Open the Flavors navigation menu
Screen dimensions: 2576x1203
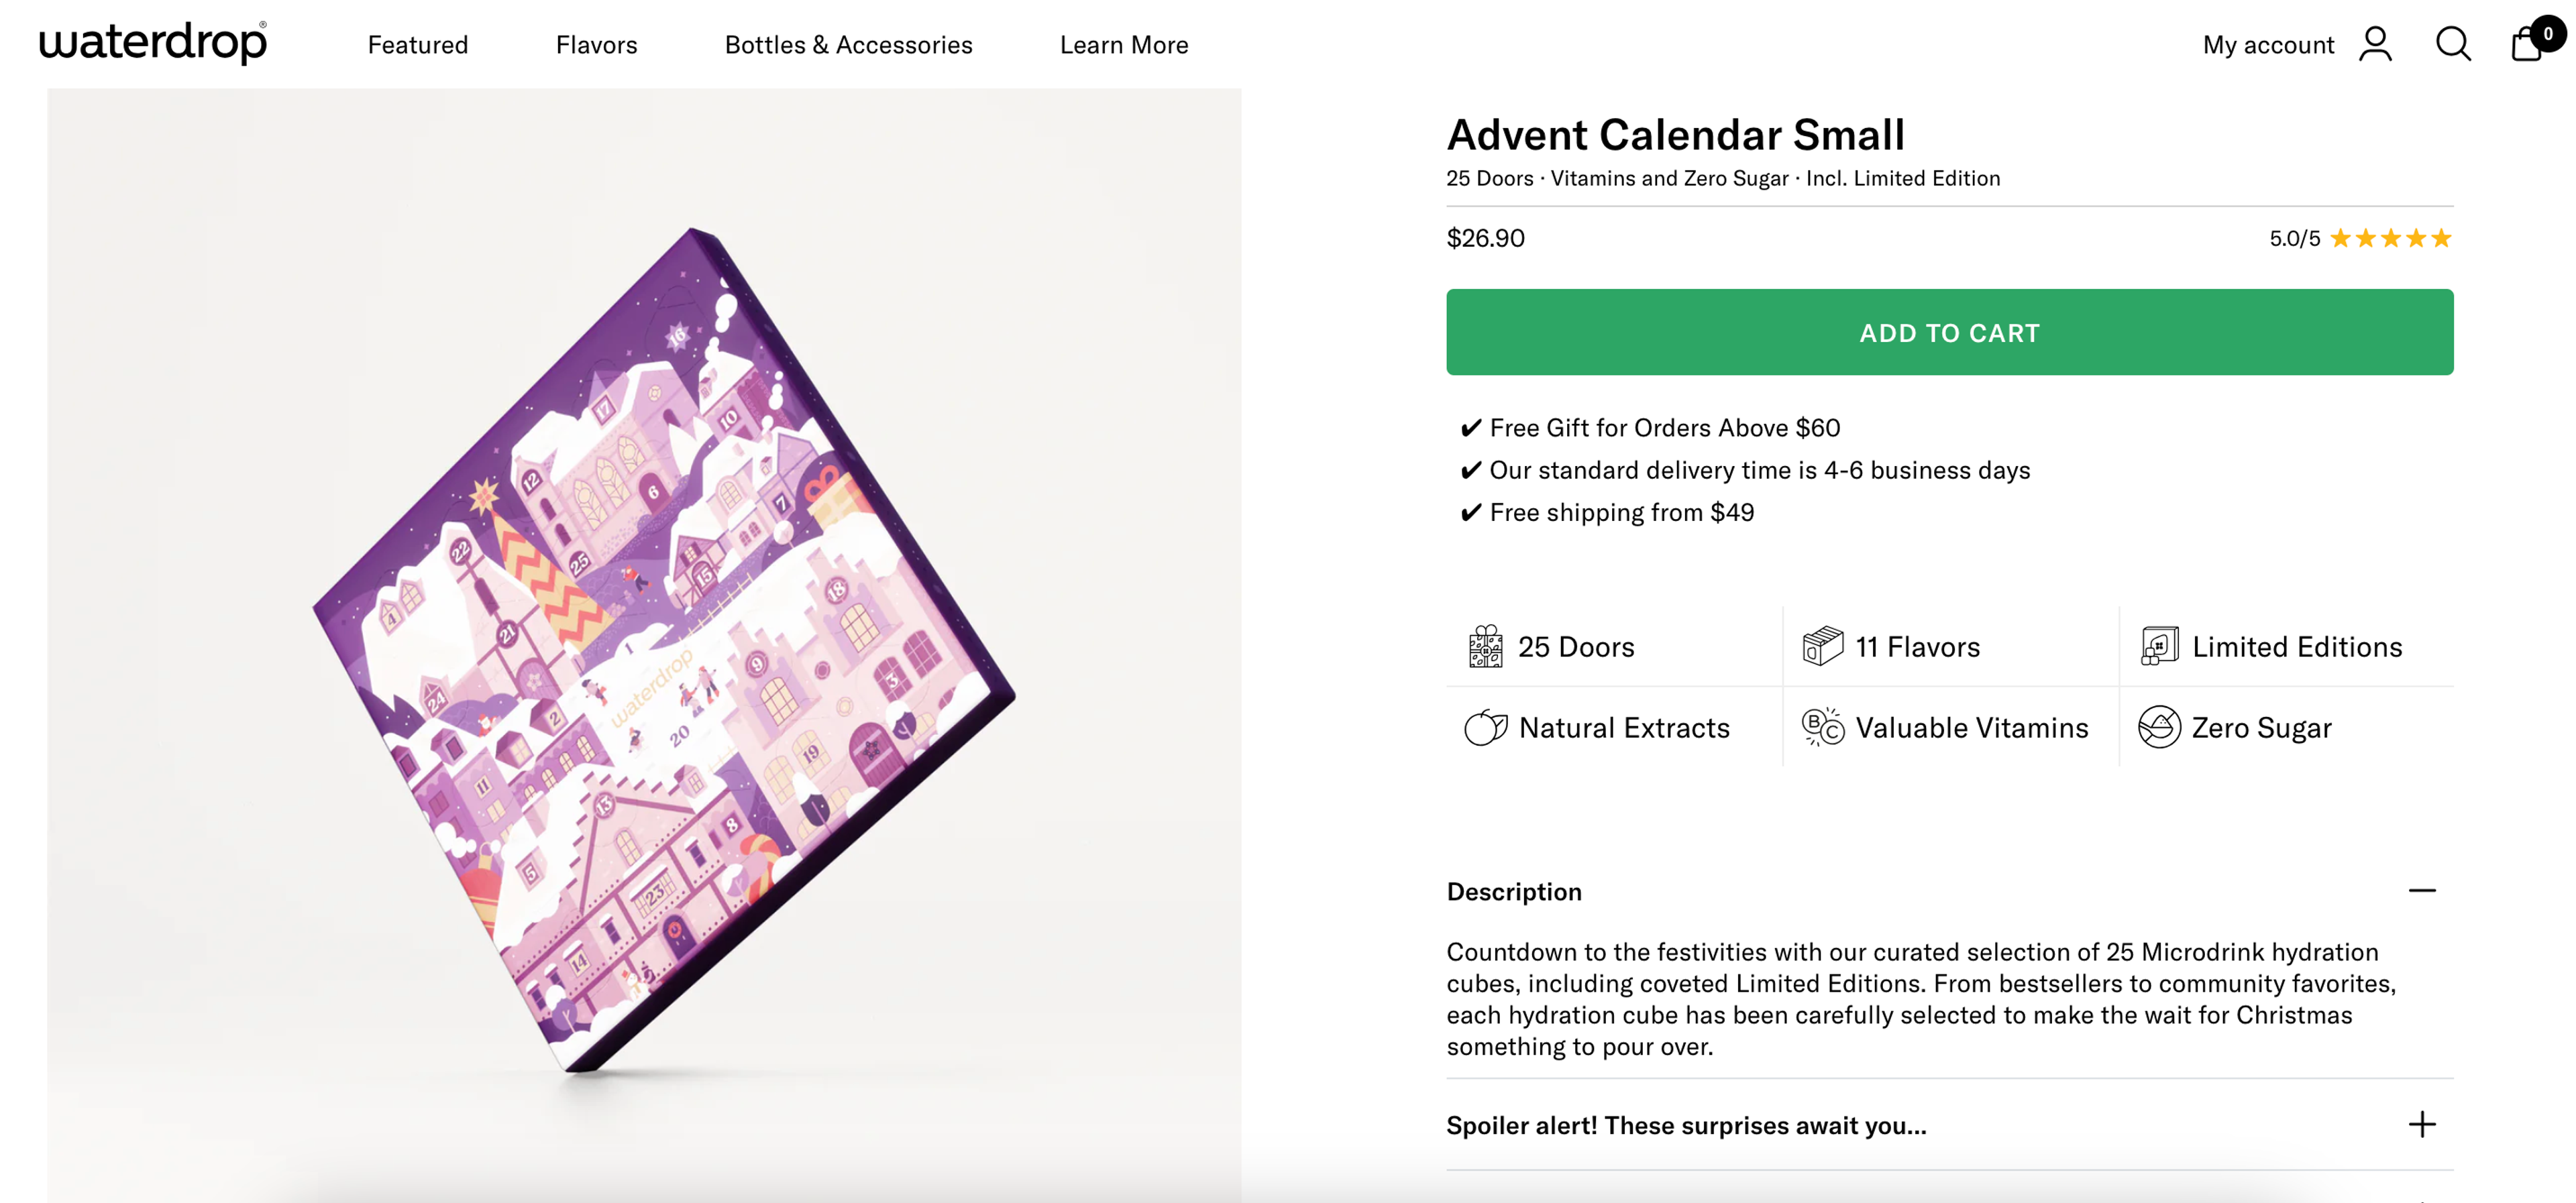coord(596,44)
